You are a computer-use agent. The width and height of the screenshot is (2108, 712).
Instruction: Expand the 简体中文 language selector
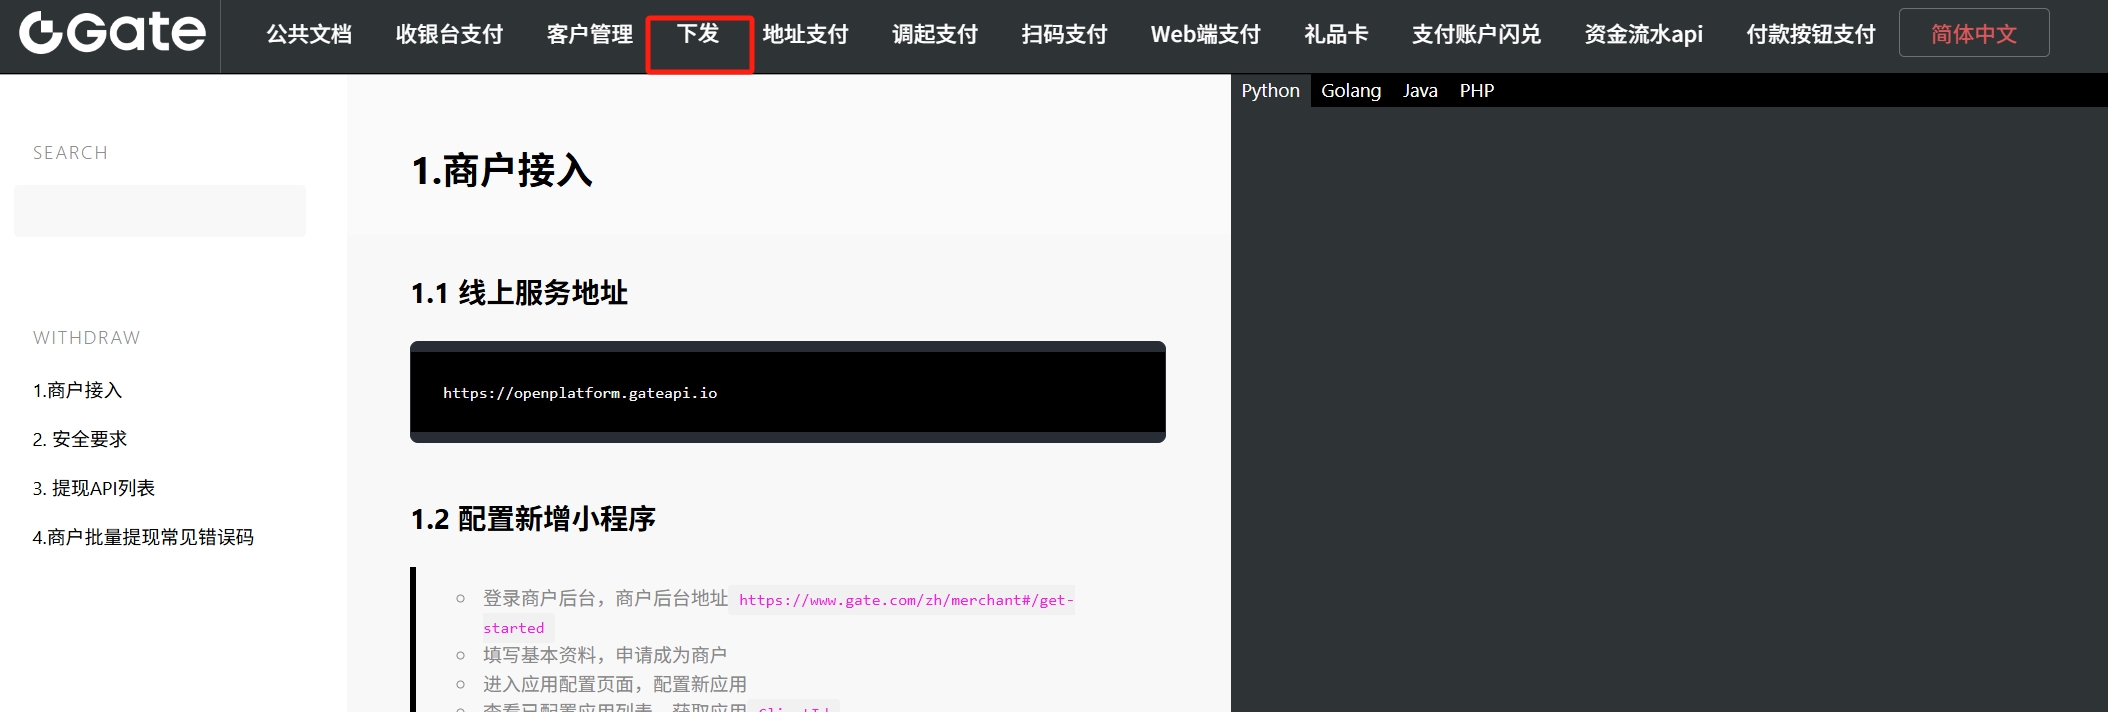(1973, 33)
